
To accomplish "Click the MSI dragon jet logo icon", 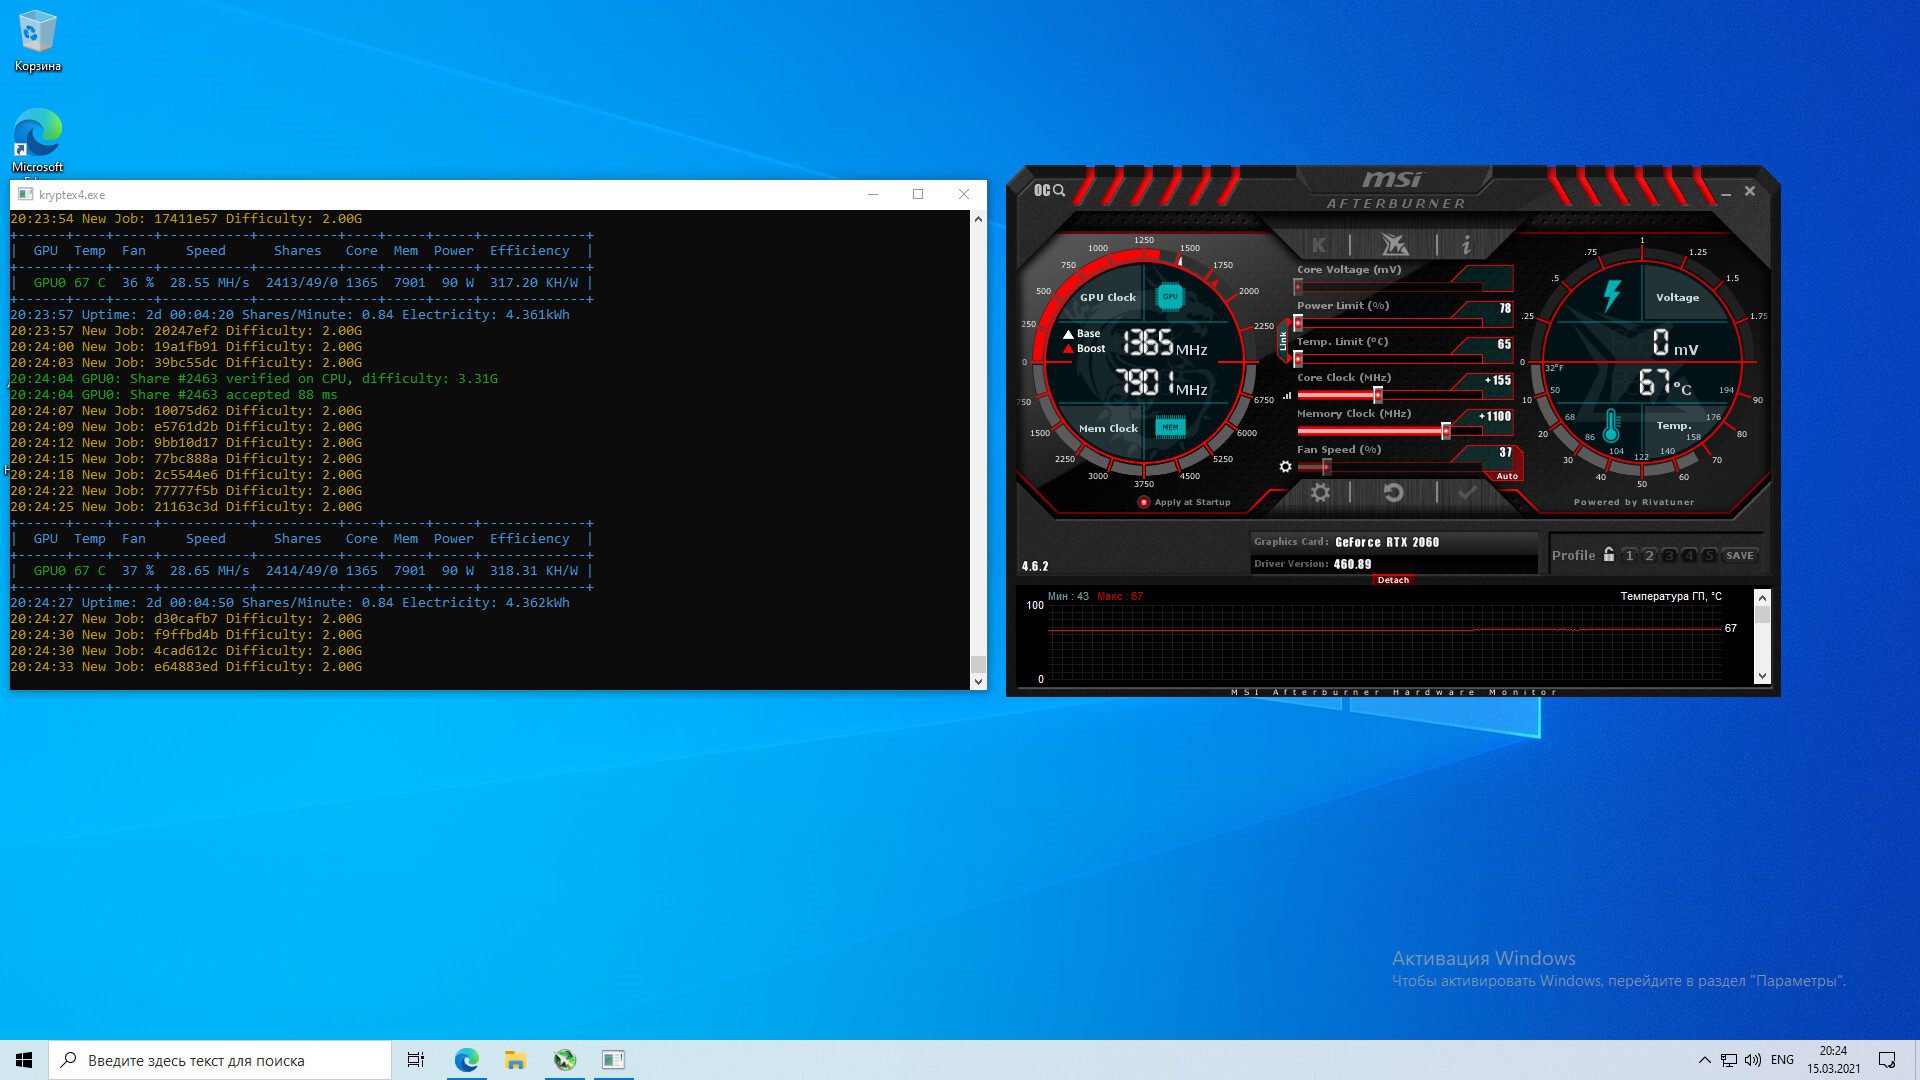I will coord(1394,244).
